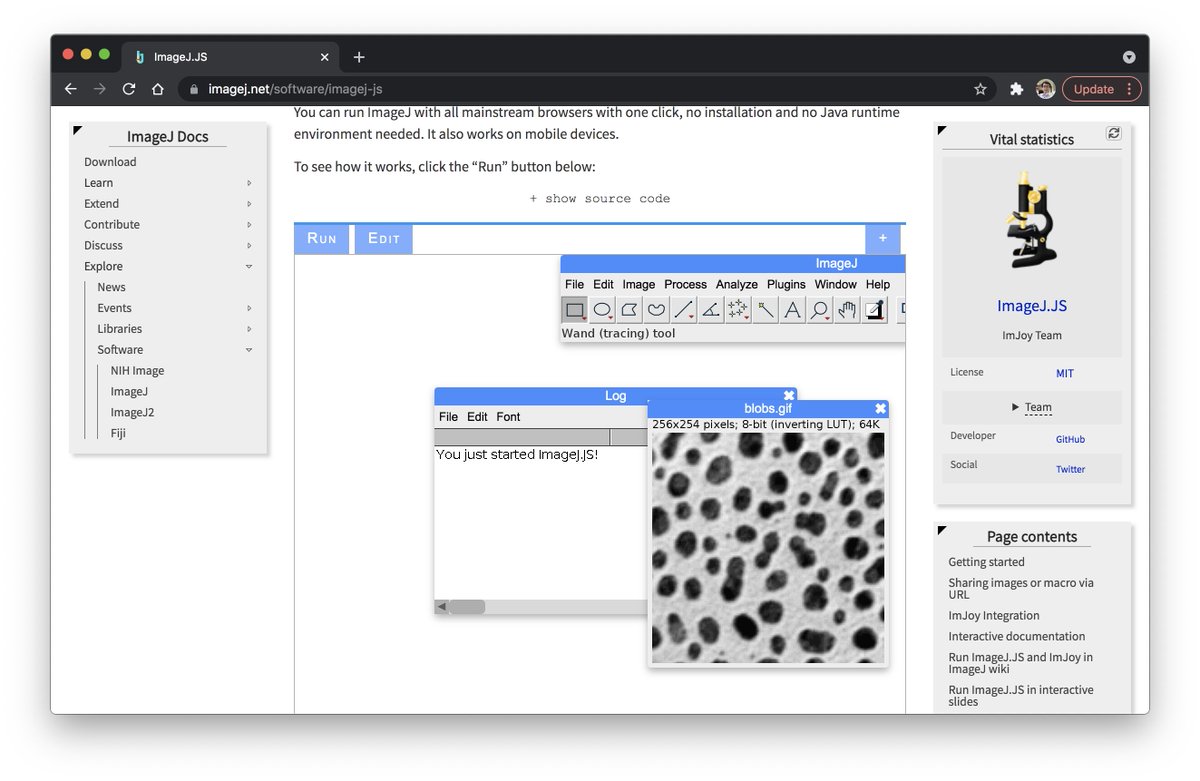Expand the Extend sidebar item

(249, 204)
